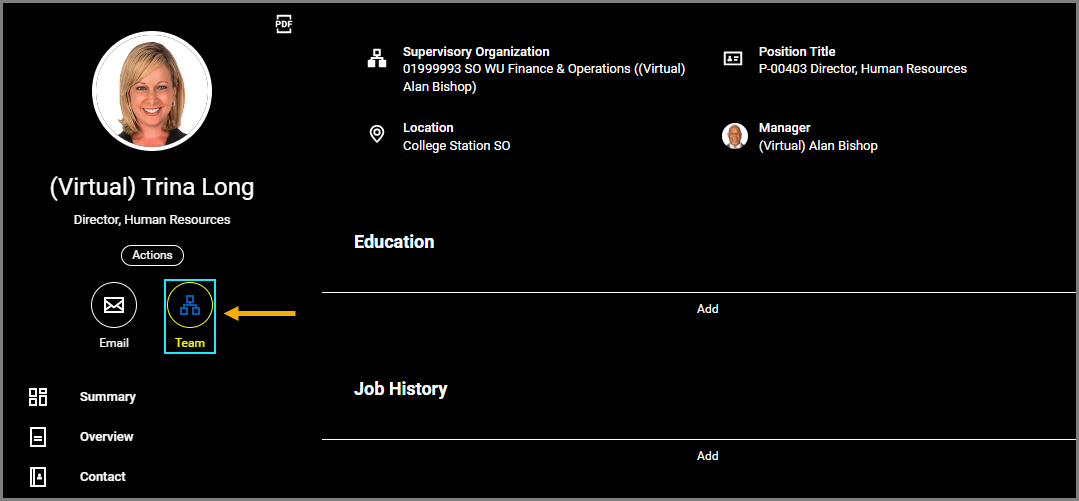Click Alan Bishop's manager photo thumbnail
Image resolution: width=1079 pixels, height=501 pixels.
click(735, 136)
